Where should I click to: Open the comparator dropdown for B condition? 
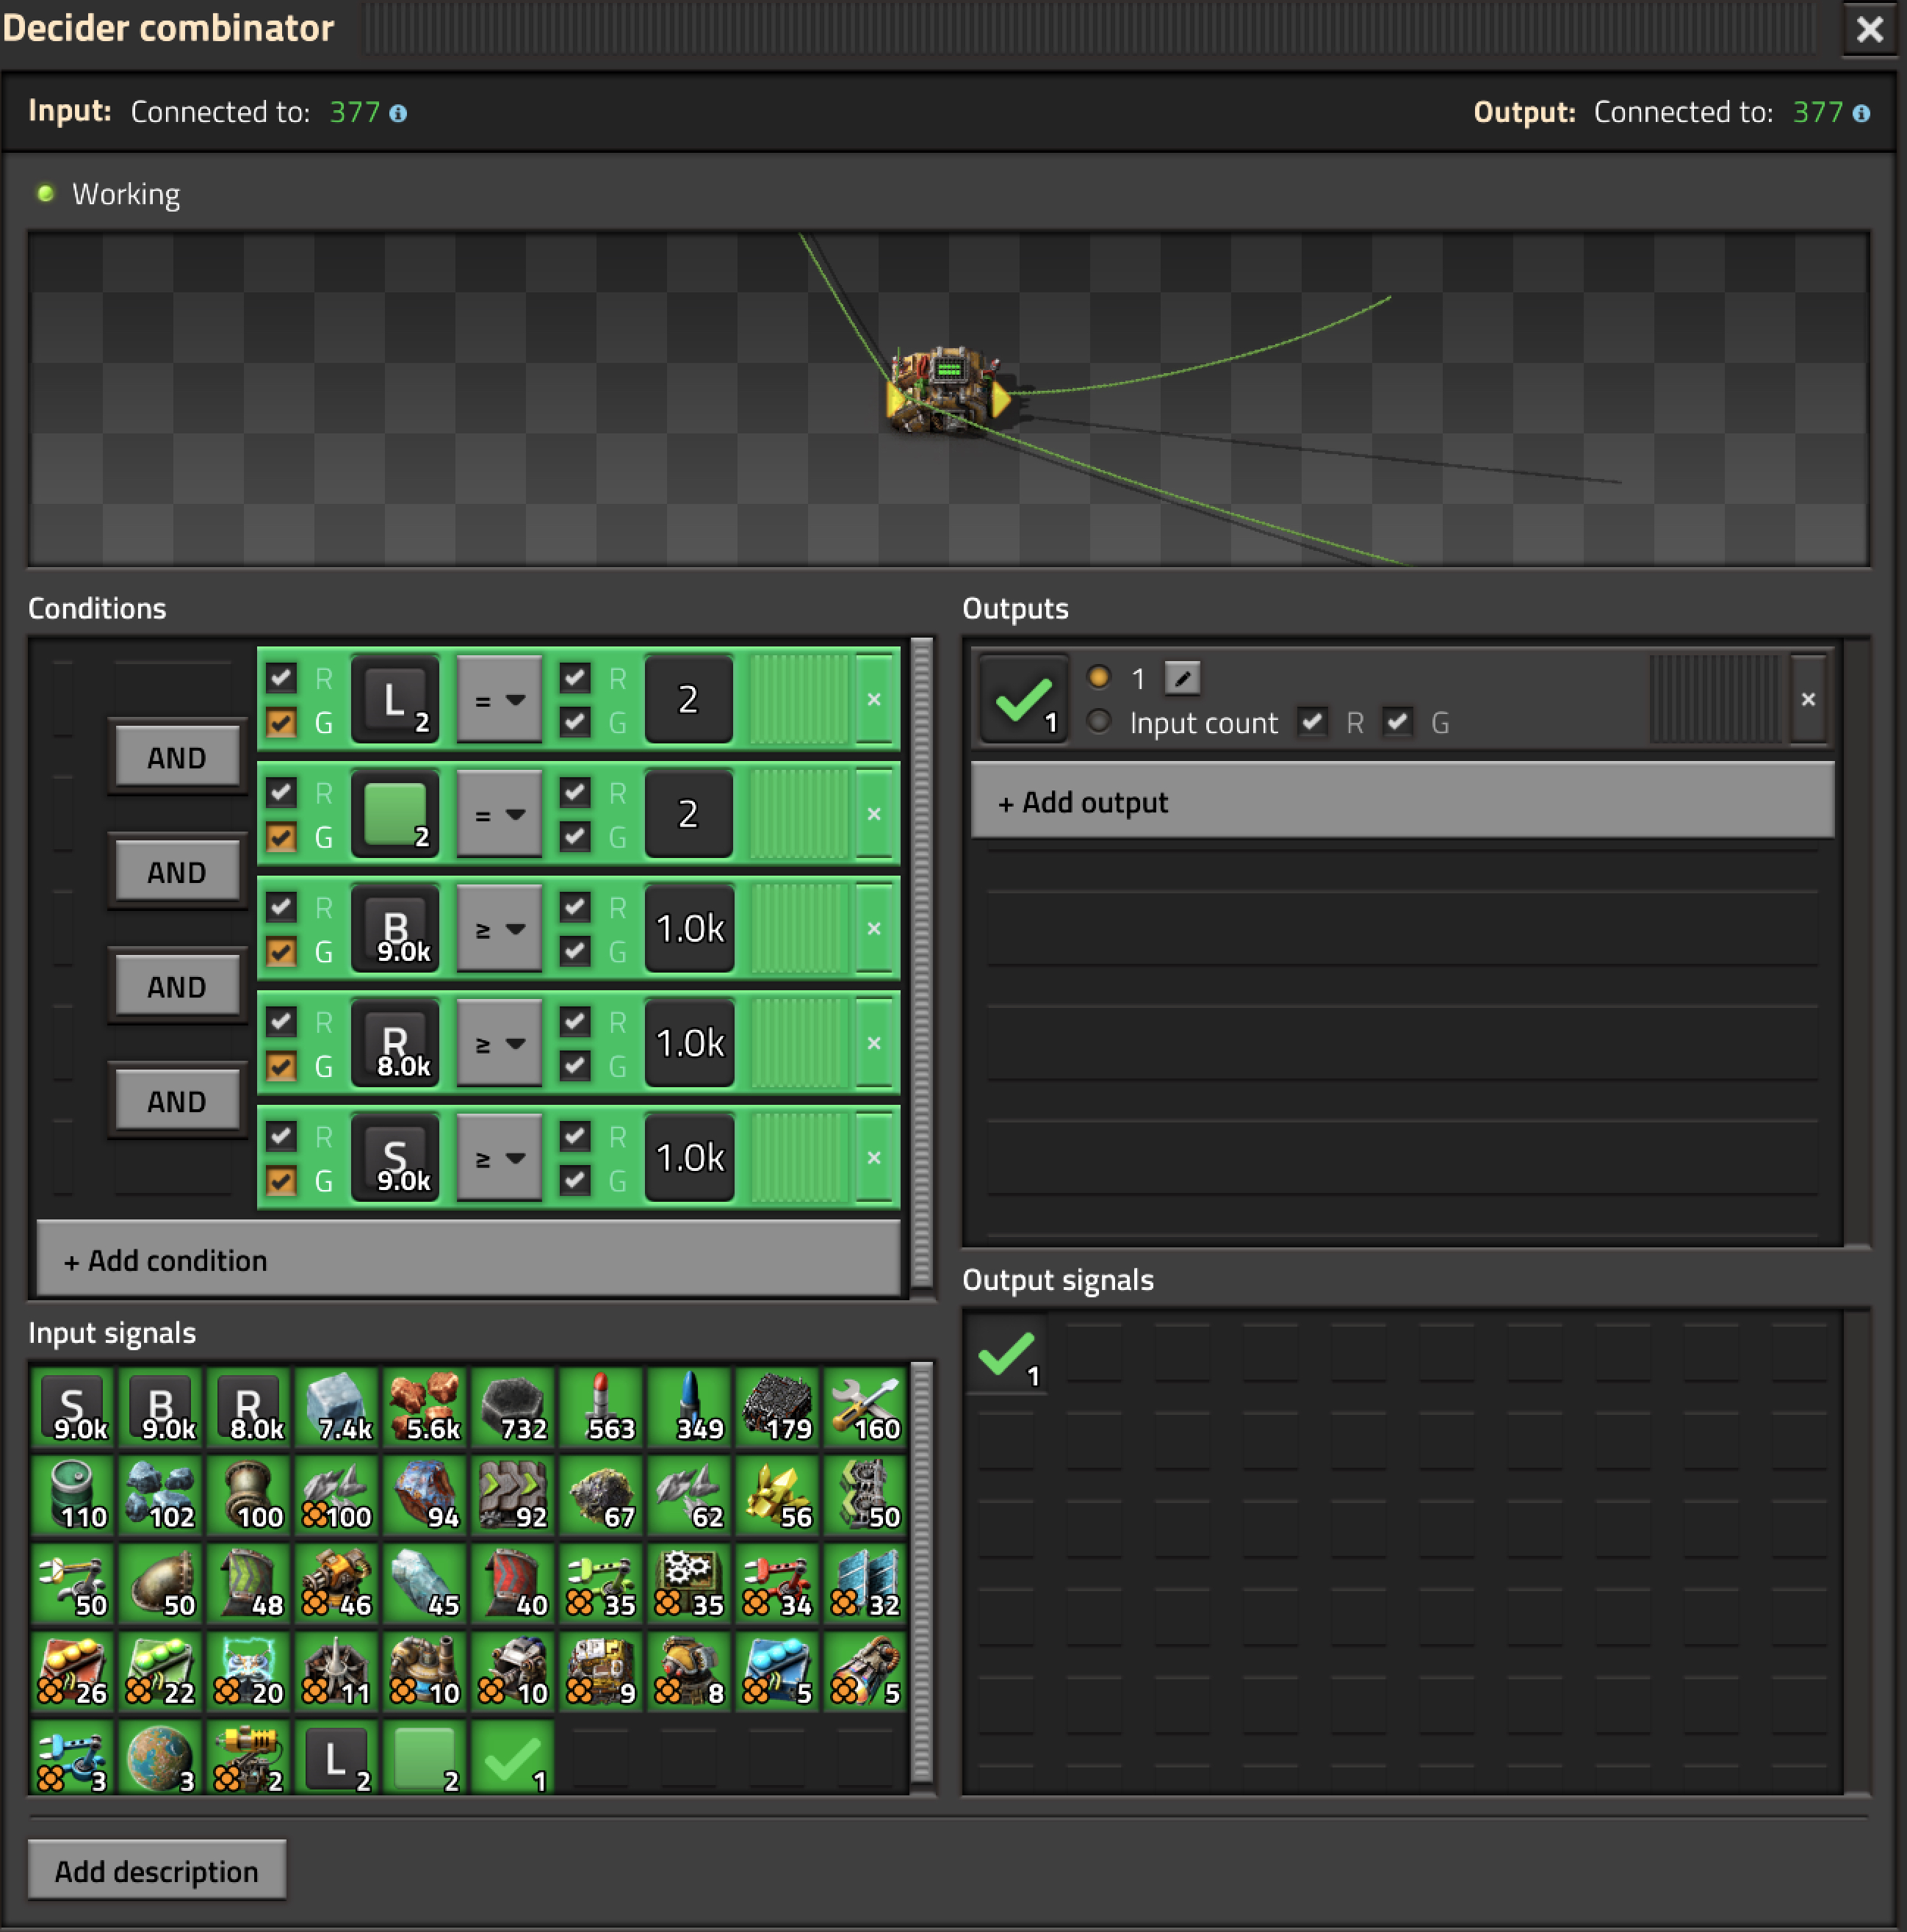pos(499,928)
